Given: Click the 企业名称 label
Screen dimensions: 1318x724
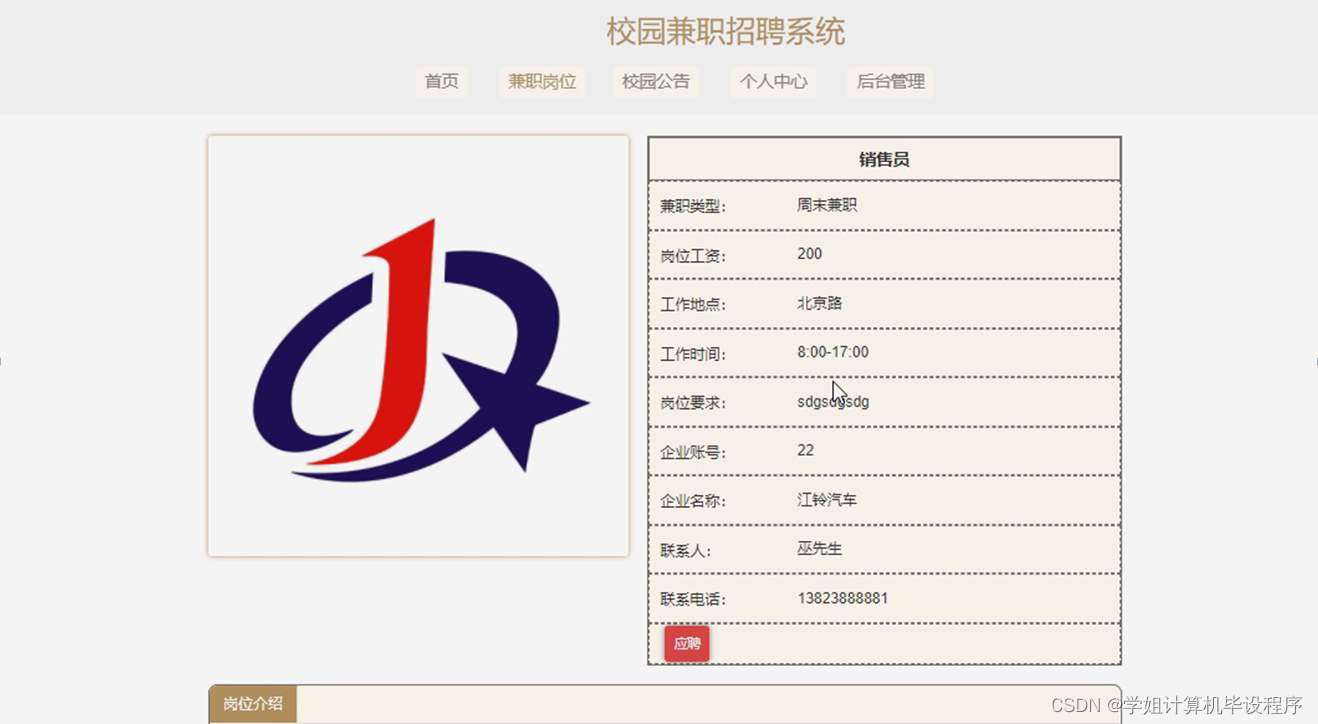Looking at the screenshot, I should click(x=692, y=501).
